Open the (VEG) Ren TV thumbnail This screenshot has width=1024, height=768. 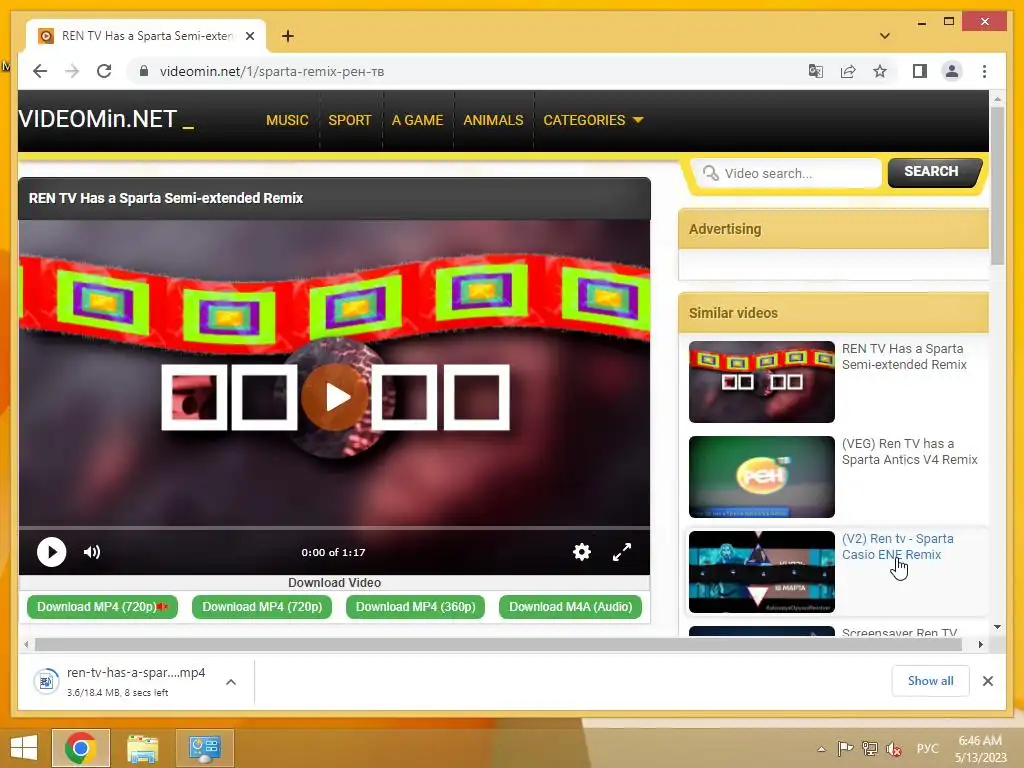[x=761, y=477]
